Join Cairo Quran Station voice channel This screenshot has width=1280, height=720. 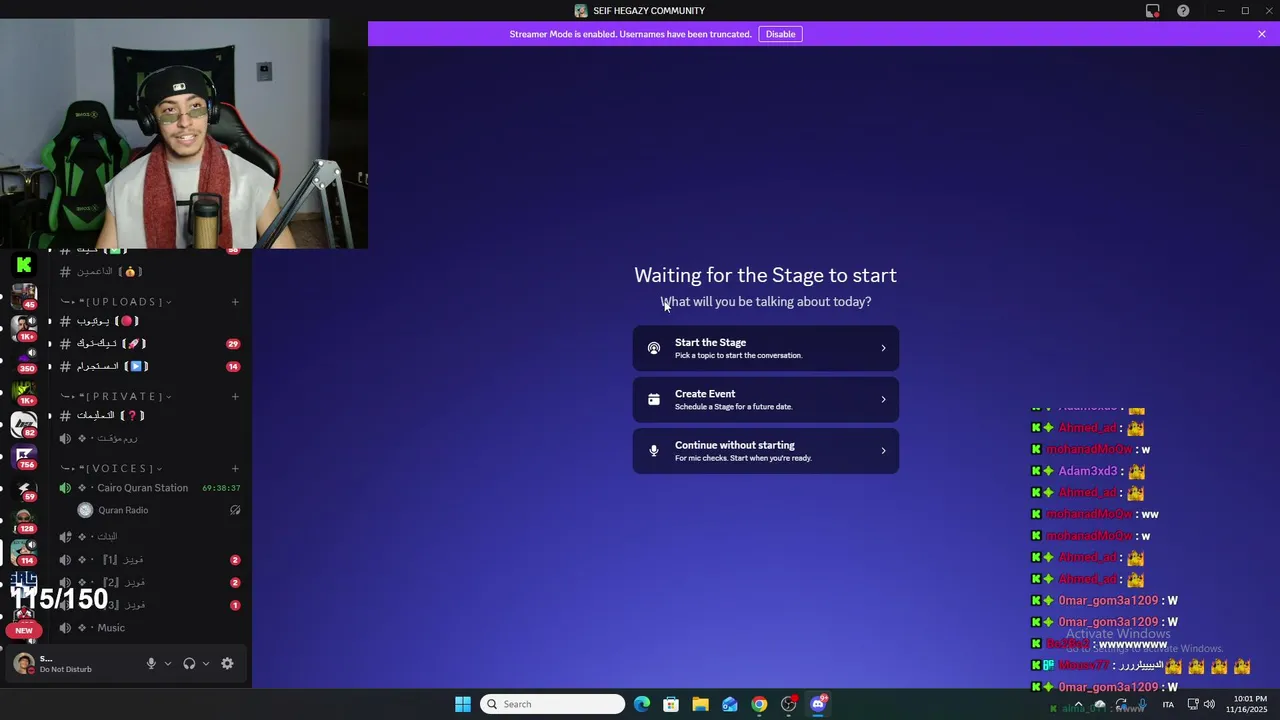pos(148,488)
